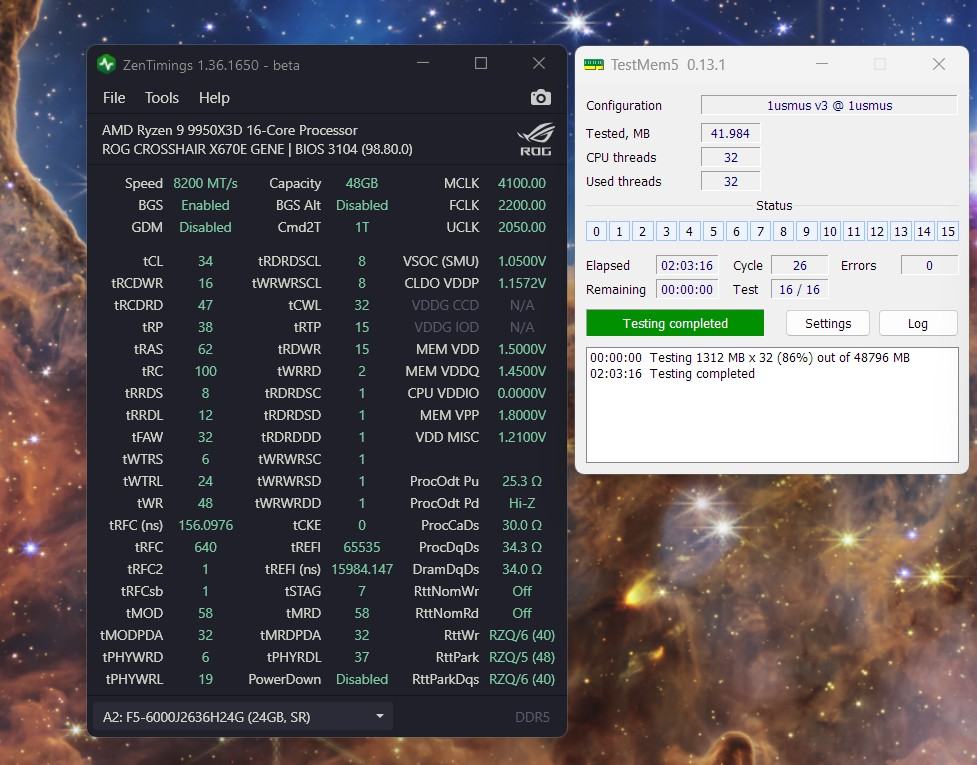Click thread status box 7
Image resolution: width=977 pixels, height=765 pixels.
click(760, 232)
